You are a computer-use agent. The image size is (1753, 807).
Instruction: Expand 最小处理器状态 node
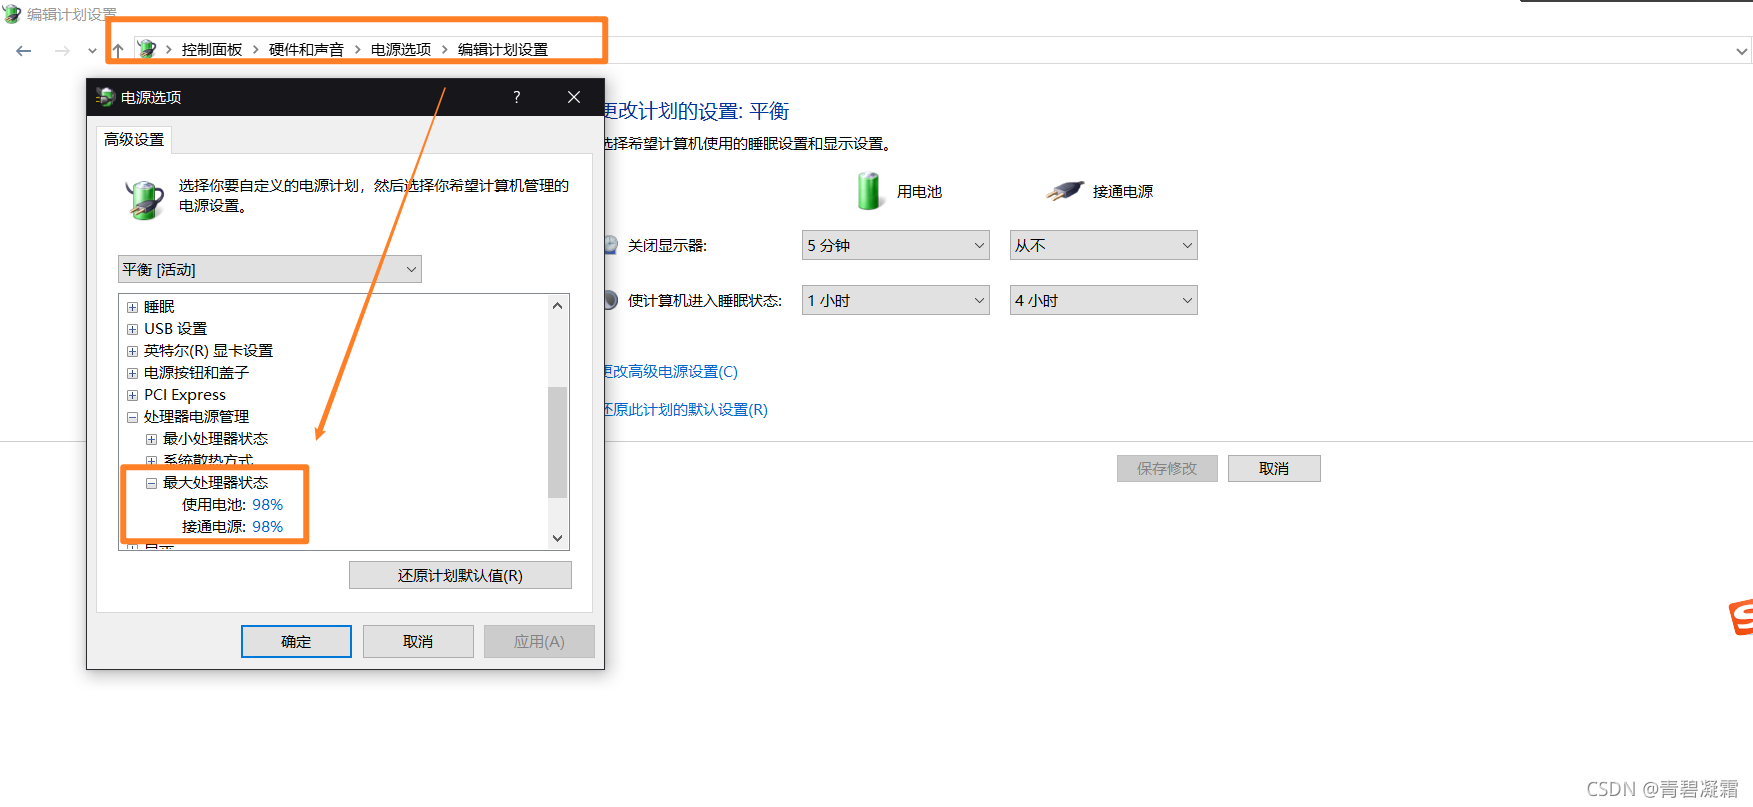pos(151,439)
